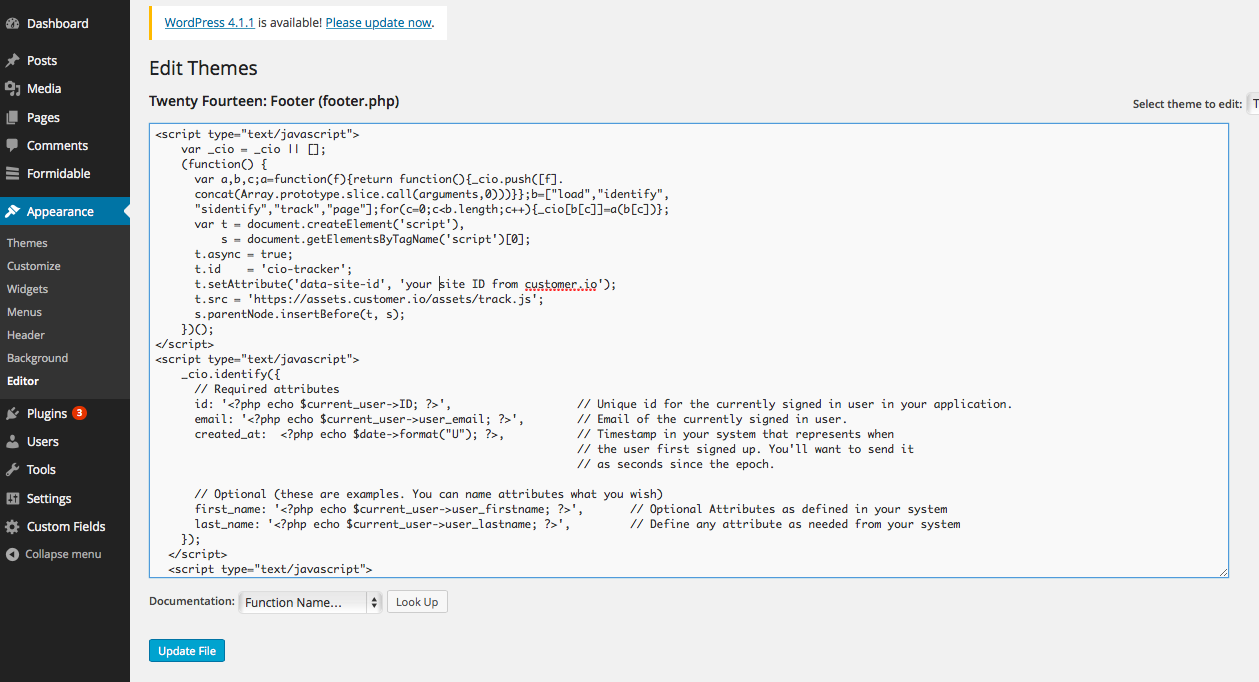Click the Media library icon

pyautogui.click(x=13, y=89)
